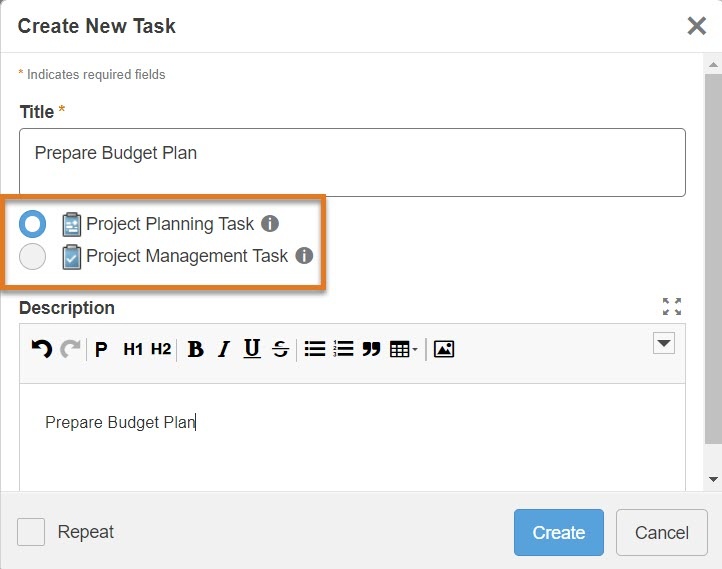Underline the description text
Screen dimensions: 722x569
pos(252,348)
